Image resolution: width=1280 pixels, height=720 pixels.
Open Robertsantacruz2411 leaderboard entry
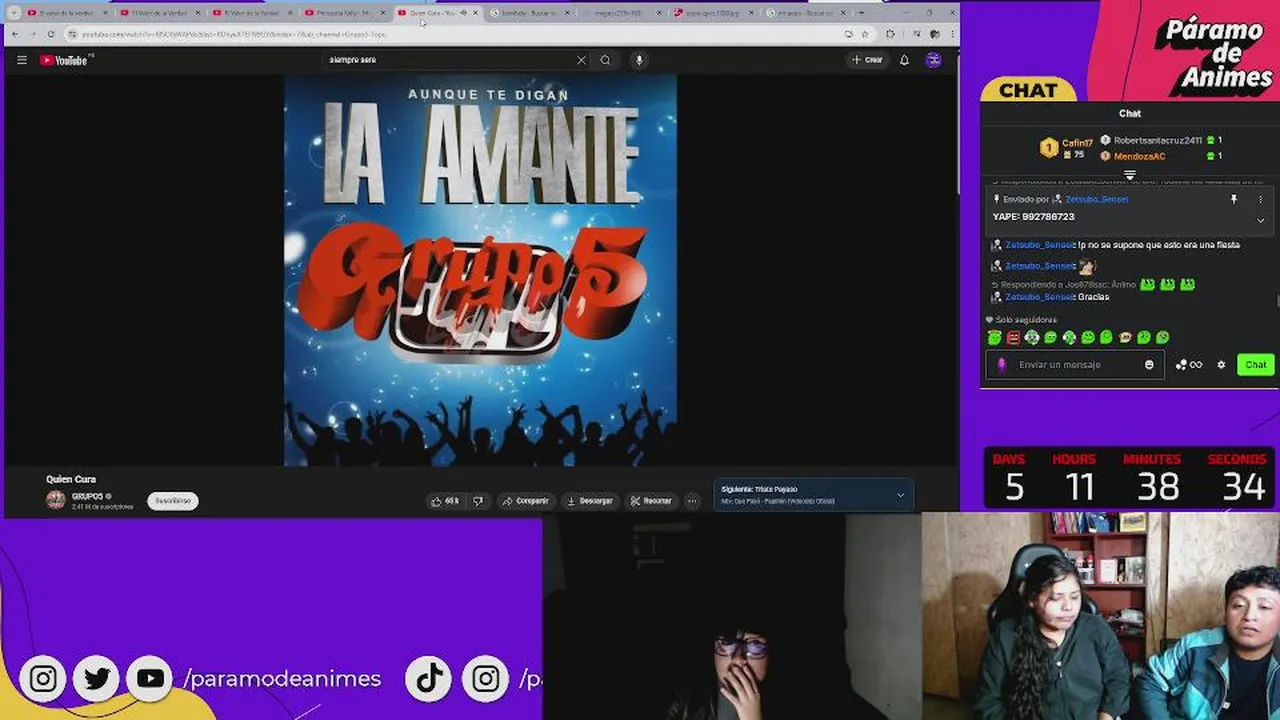(x=1160, y=141)
